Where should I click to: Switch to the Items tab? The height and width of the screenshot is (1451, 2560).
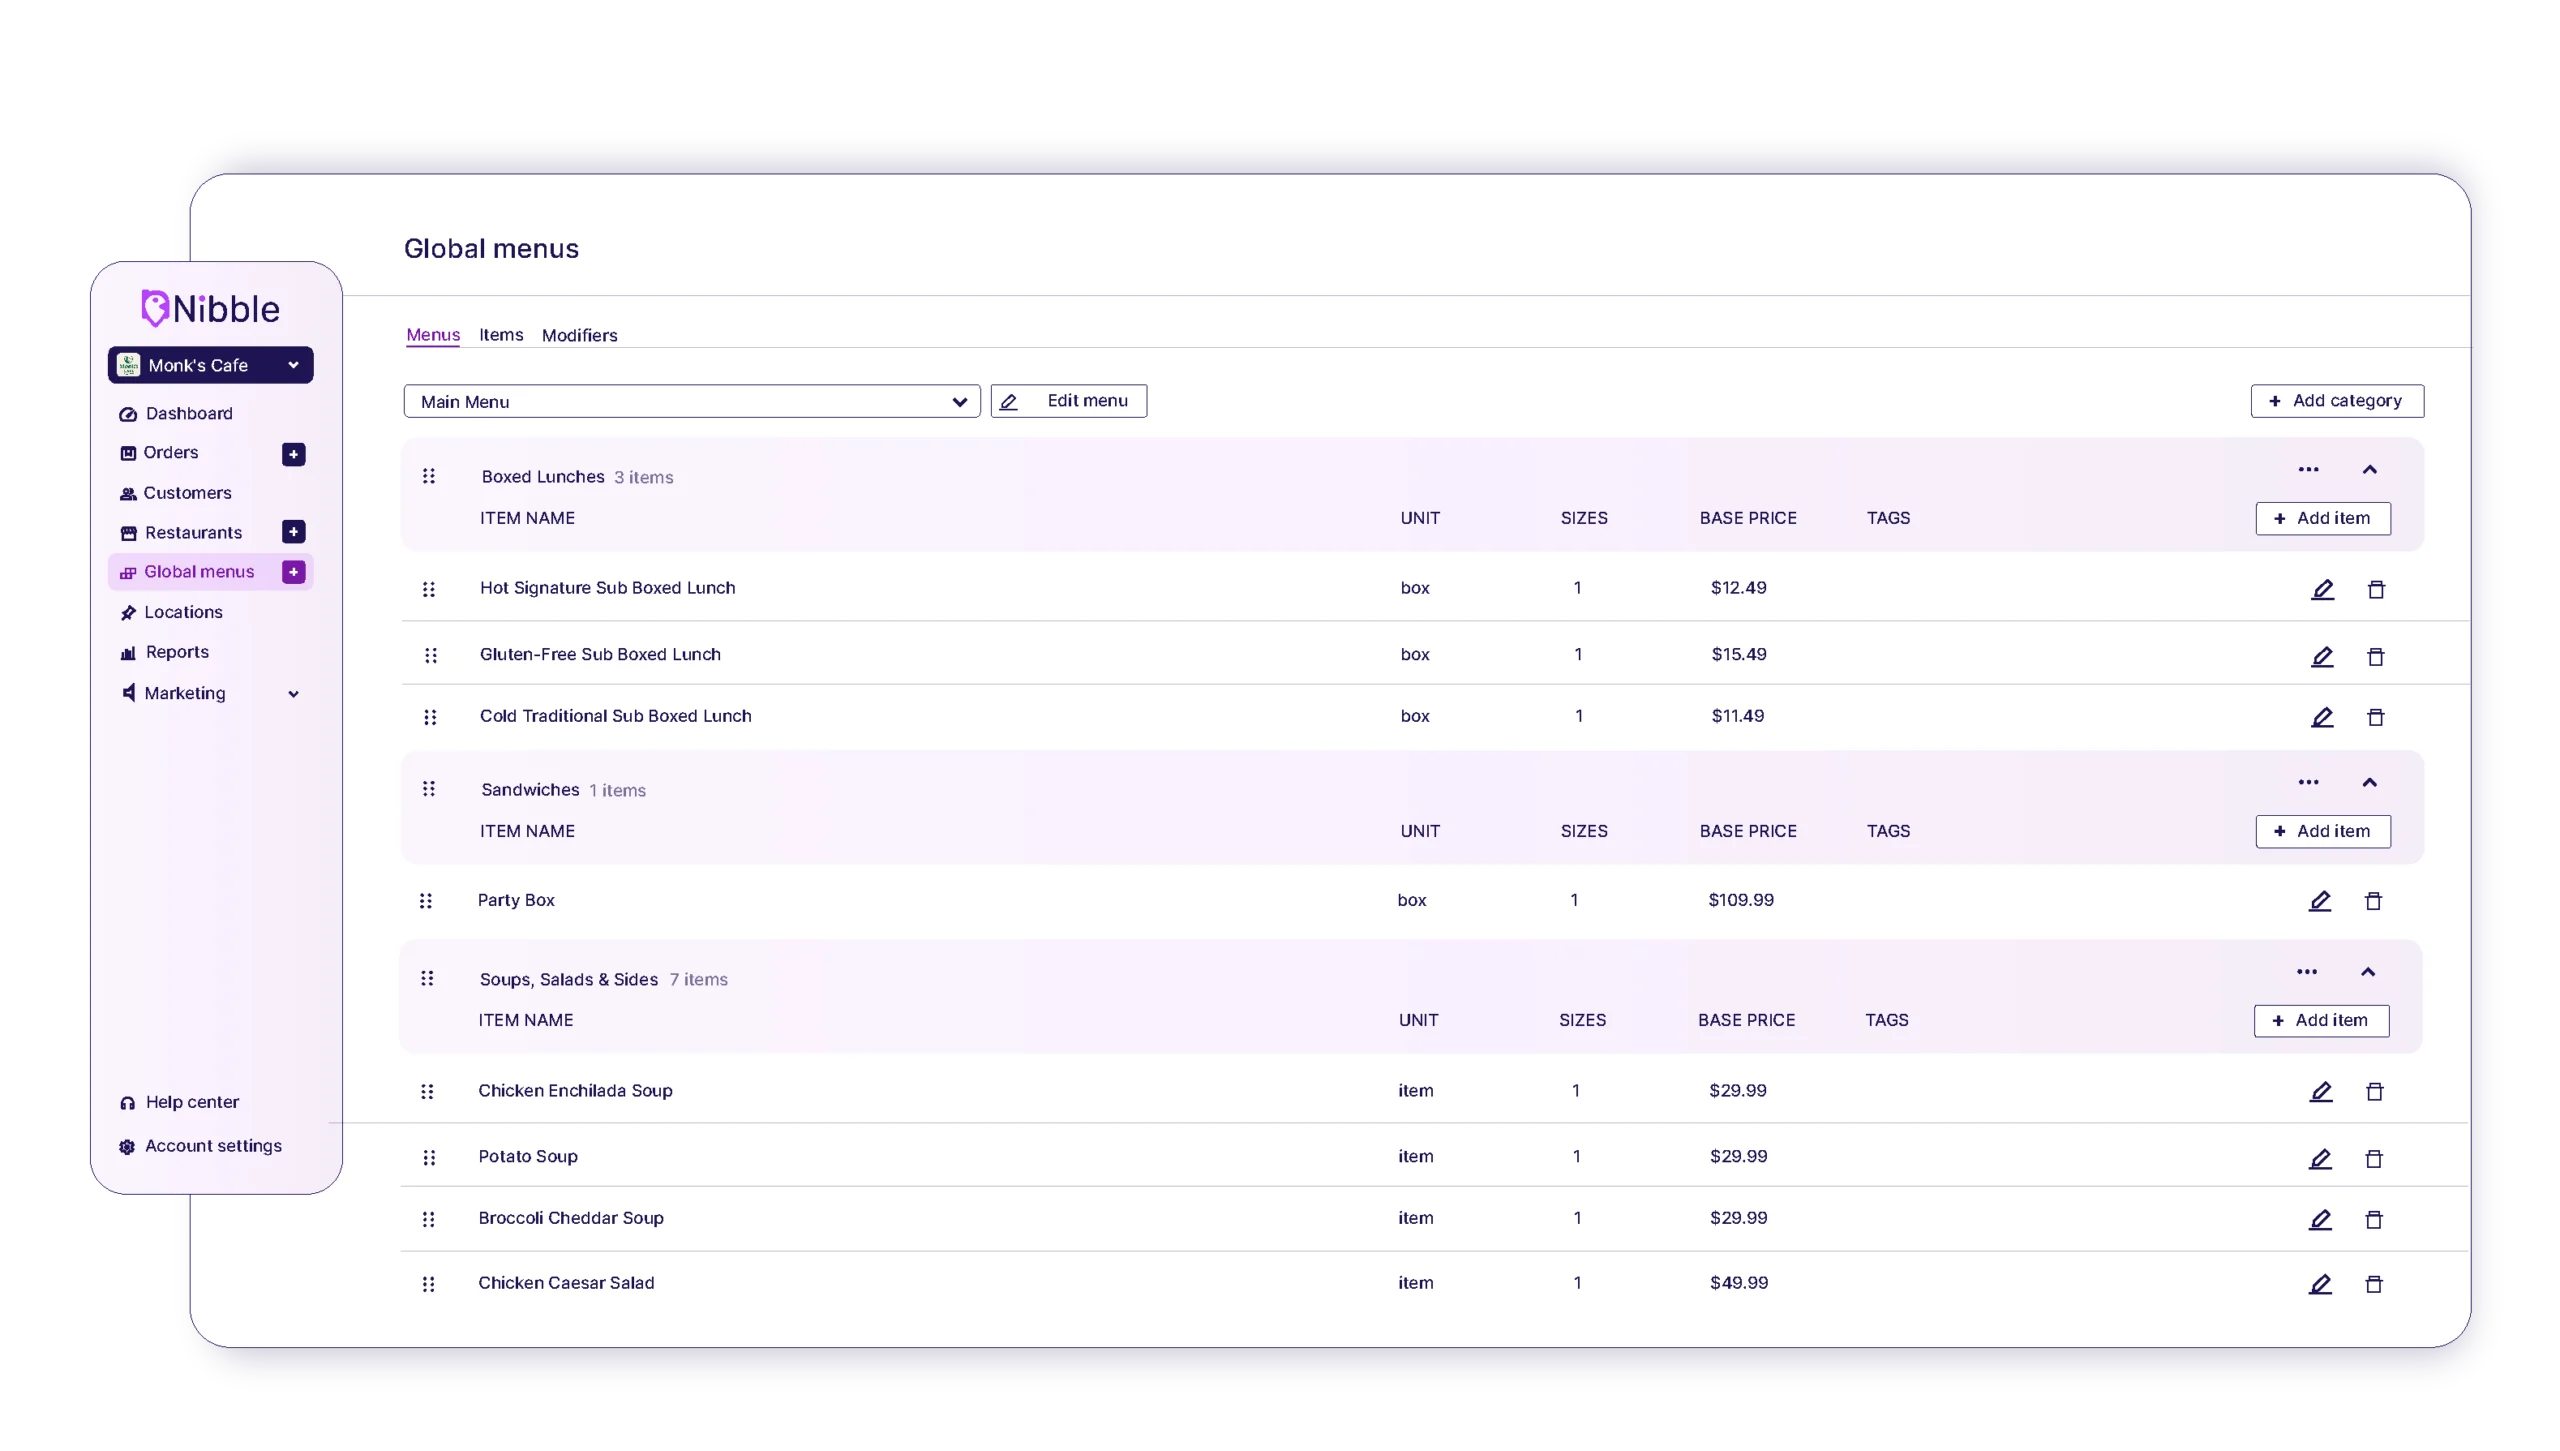point(501,335)
